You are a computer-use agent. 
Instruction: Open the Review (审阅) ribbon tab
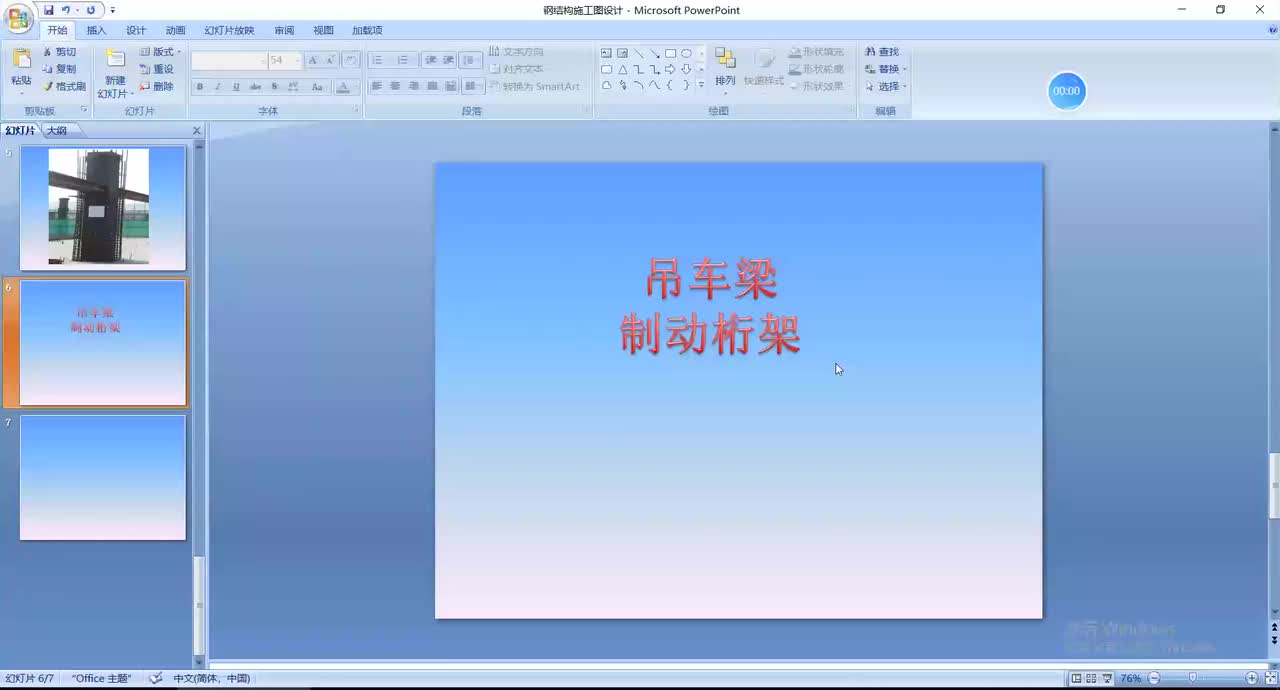point(284,31)
